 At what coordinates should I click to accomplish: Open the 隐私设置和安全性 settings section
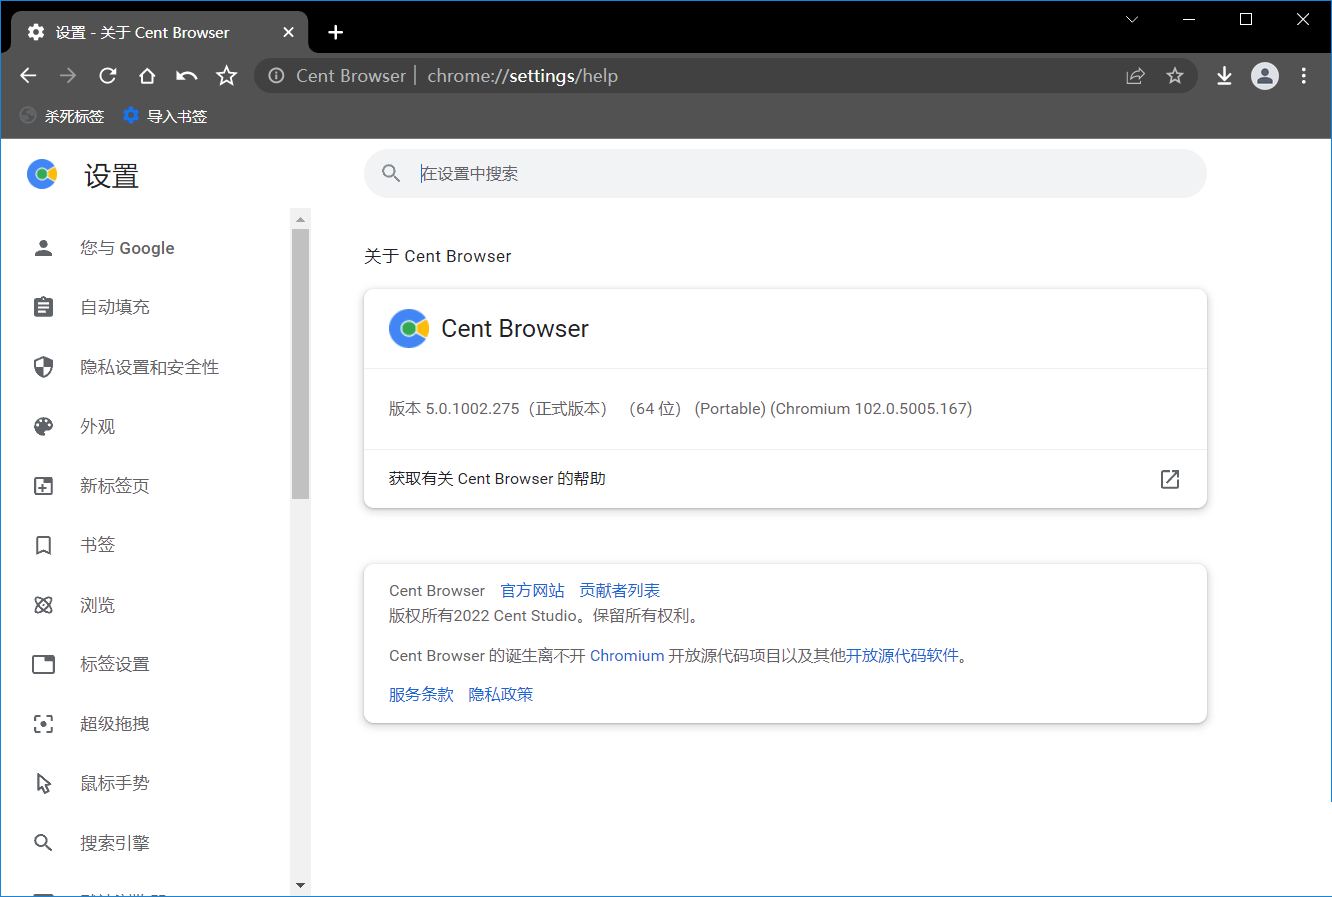[149, 367]
